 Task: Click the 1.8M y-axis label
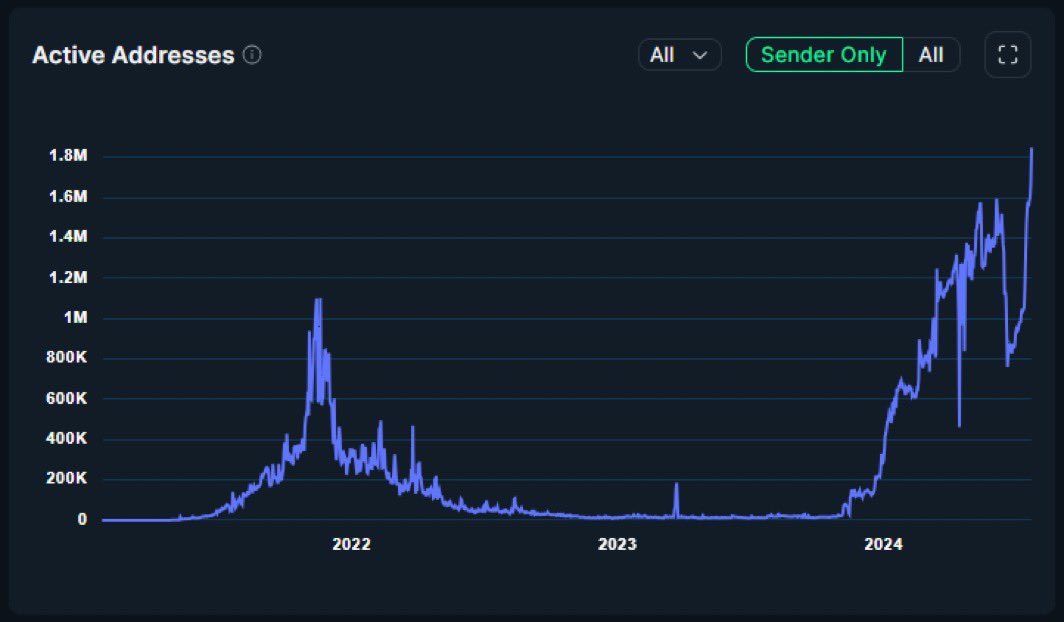pos(68,155)
